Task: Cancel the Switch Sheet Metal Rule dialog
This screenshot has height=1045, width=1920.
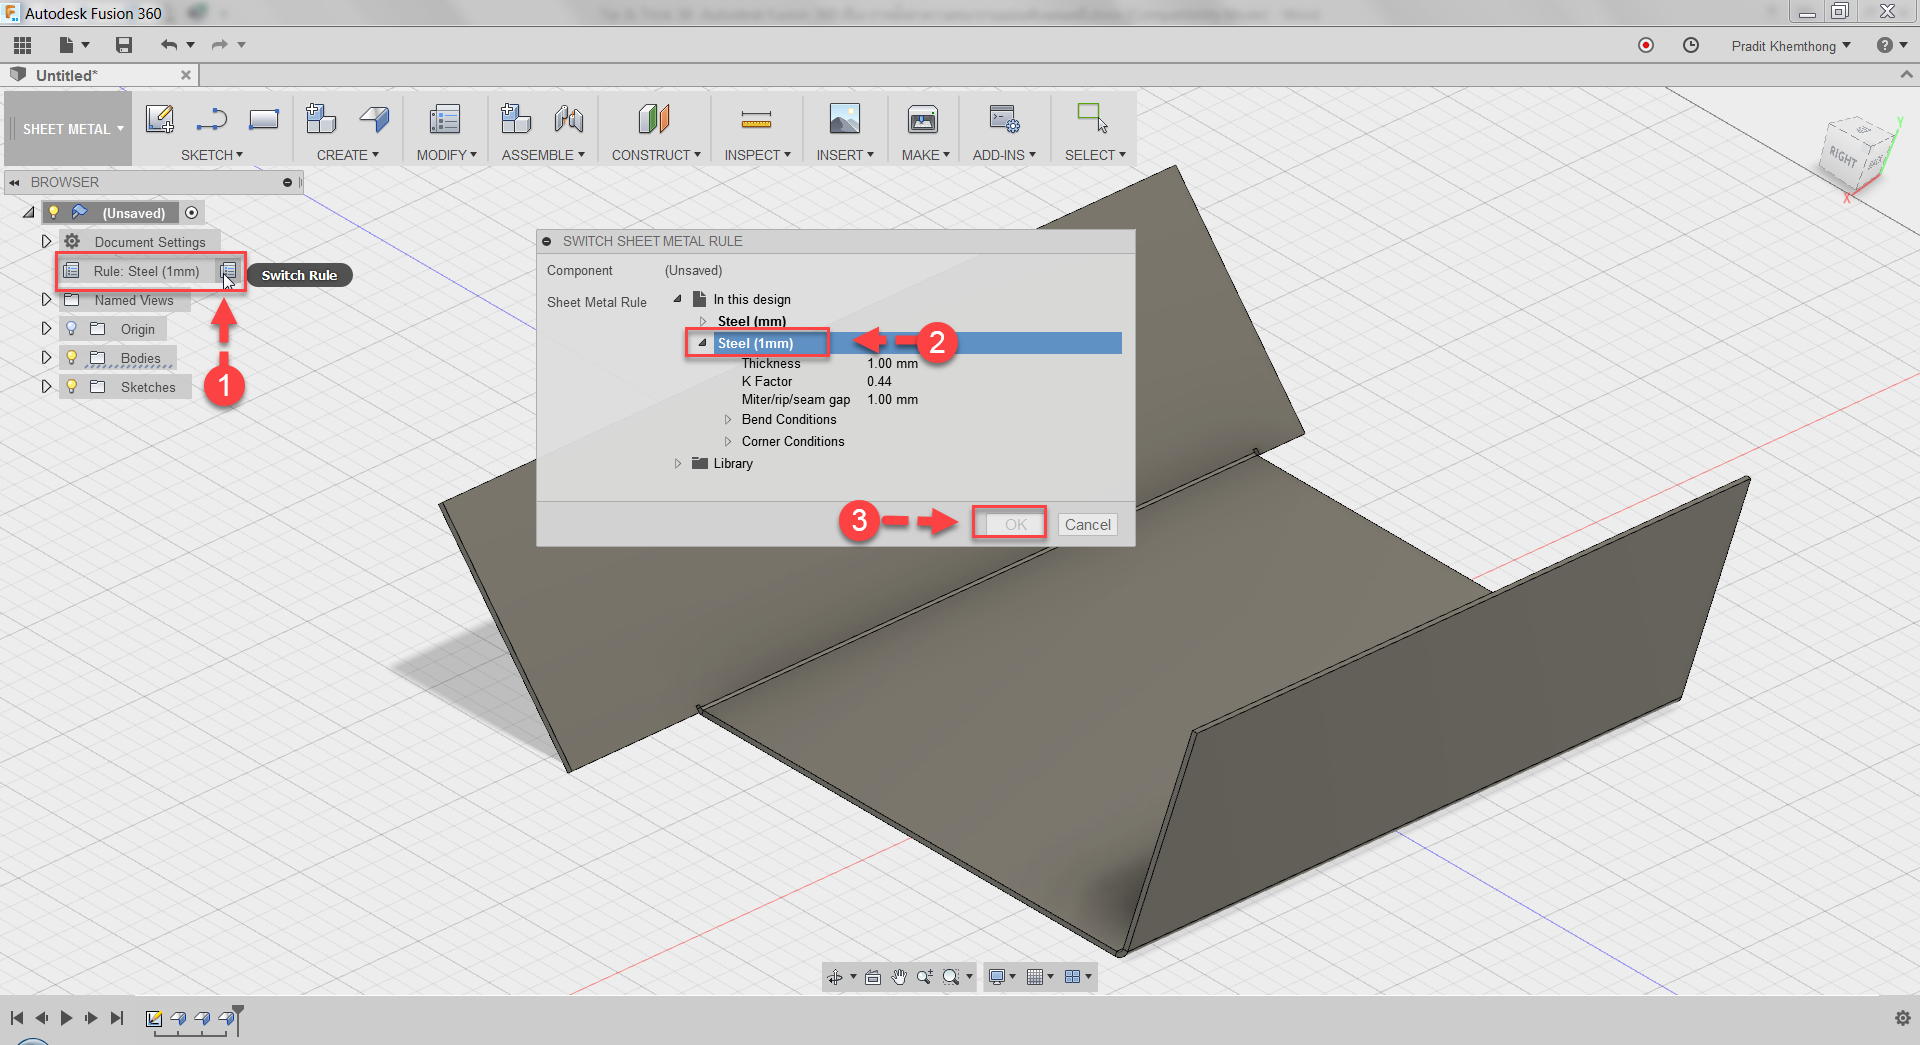Action: (1087, 524)
